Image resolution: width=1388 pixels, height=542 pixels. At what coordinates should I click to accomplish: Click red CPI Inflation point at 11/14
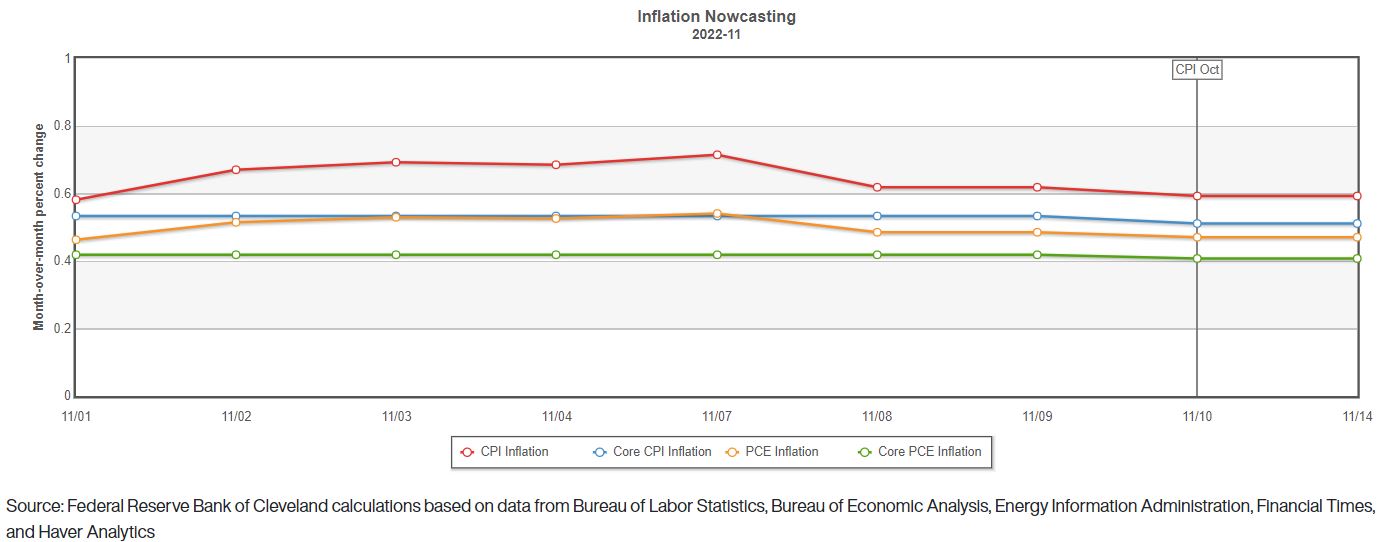1357,196
